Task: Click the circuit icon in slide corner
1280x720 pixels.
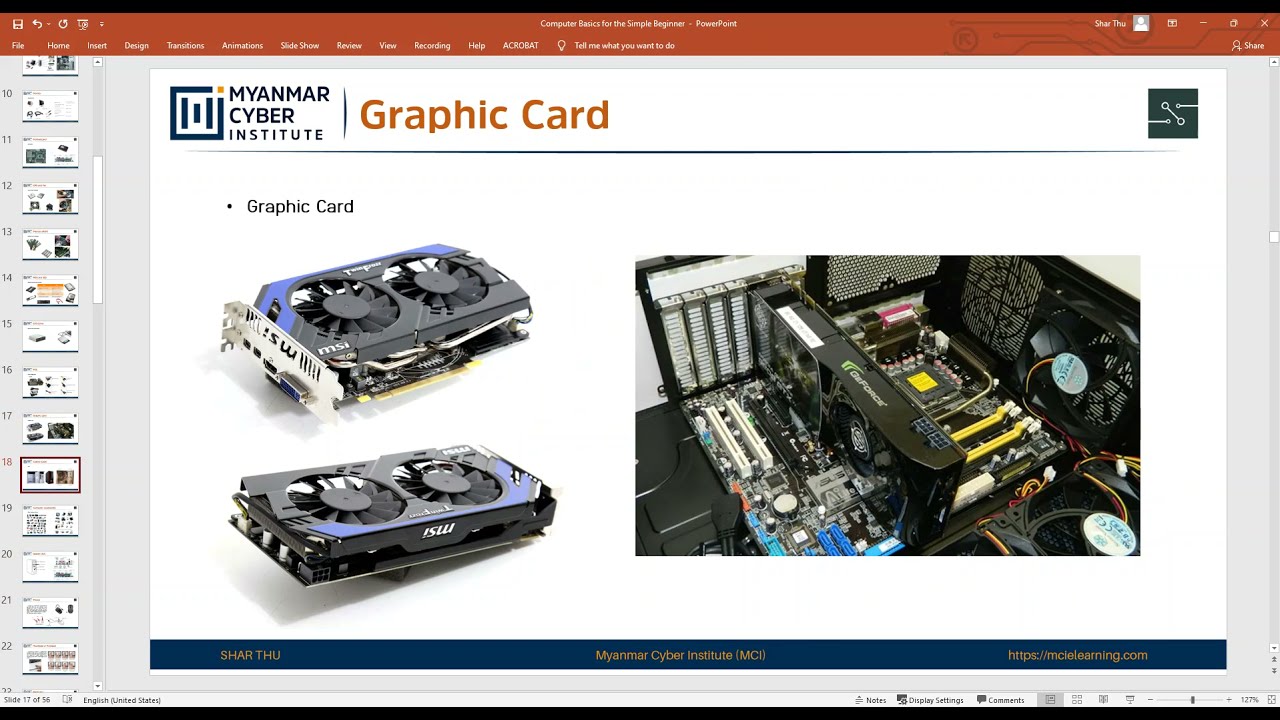Action: click(1173, 113)
